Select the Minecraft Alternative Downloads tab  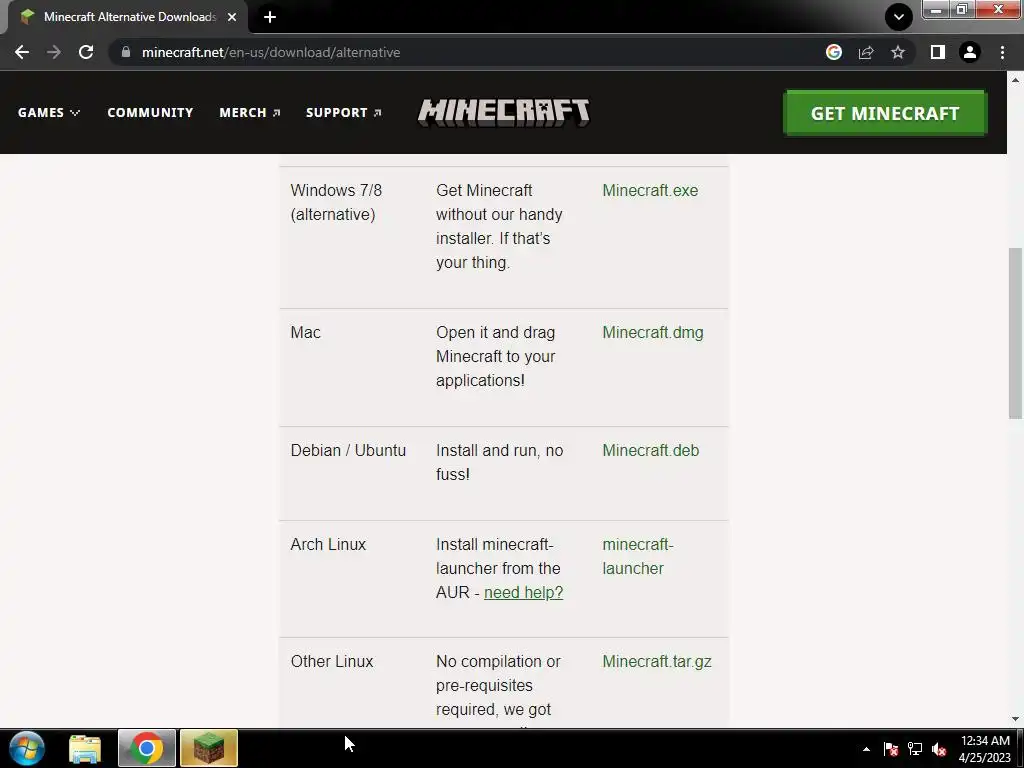(x=124, y=17)
